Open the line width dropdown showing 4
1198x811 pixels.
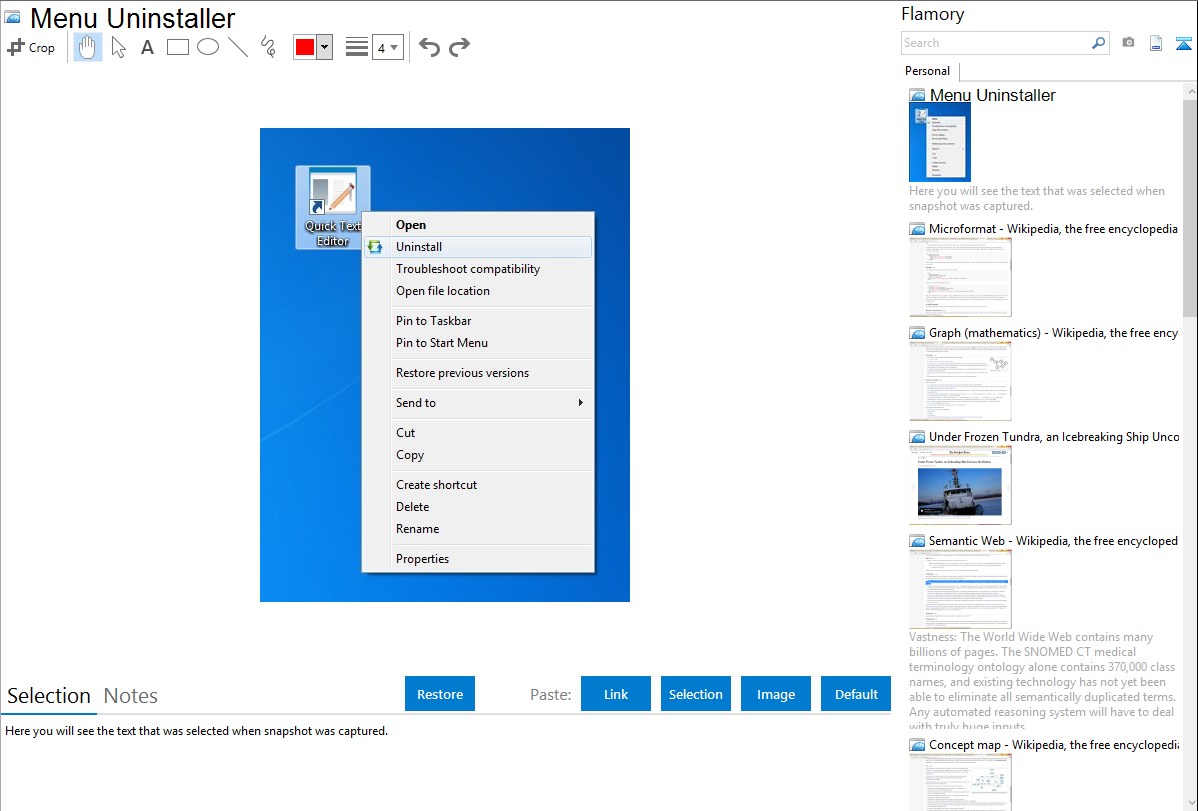coord(388,48)
